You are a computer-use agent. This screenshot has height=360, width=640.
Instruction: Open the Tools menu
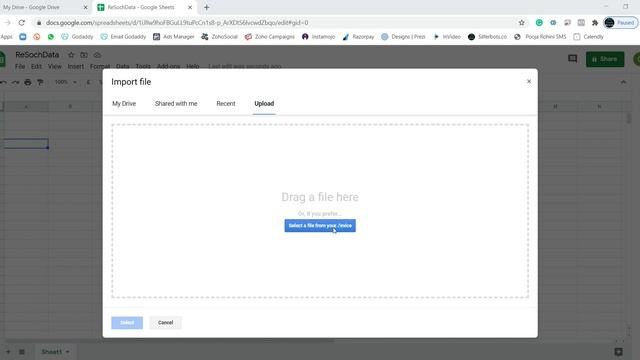(143, 66)
